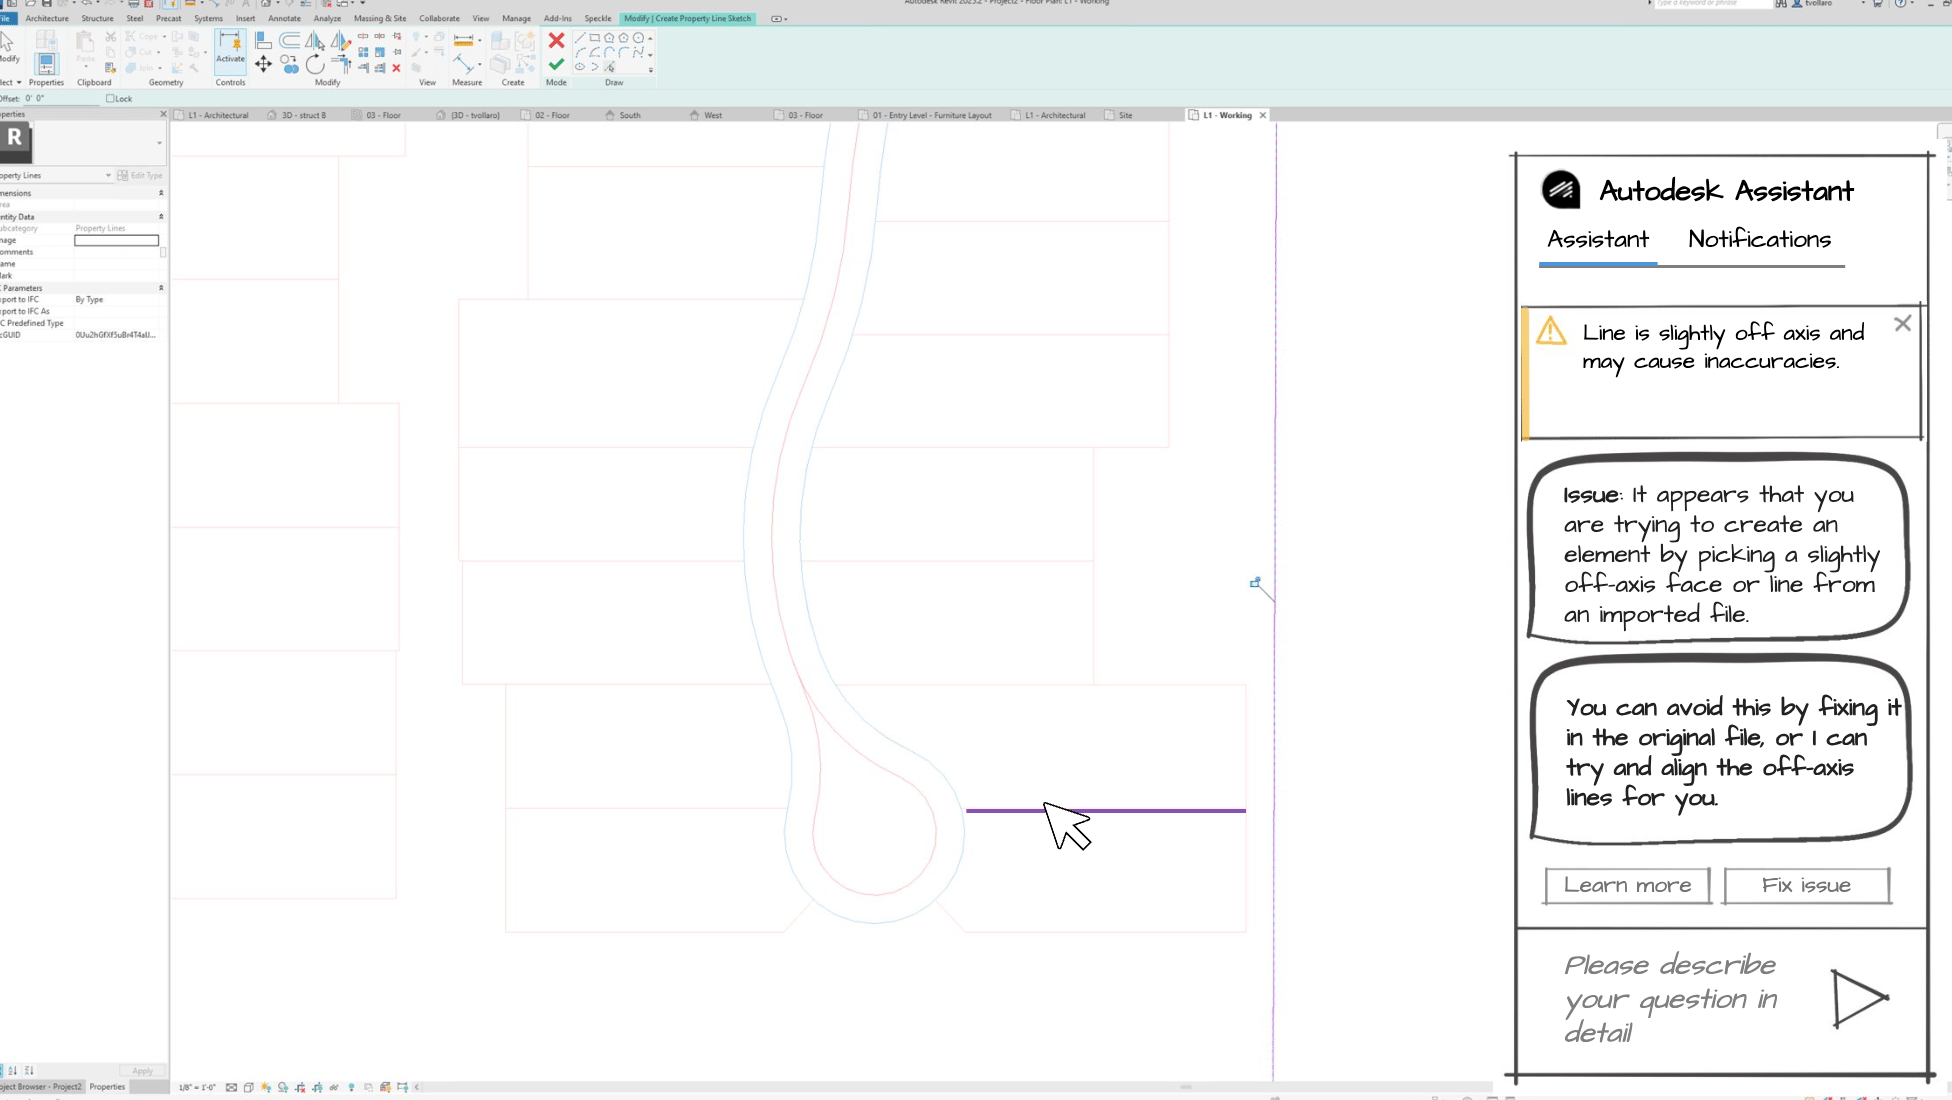The image size is (1952, 1100).
Task: Collapse the Identity Data section
Action: tap(161, 216)
